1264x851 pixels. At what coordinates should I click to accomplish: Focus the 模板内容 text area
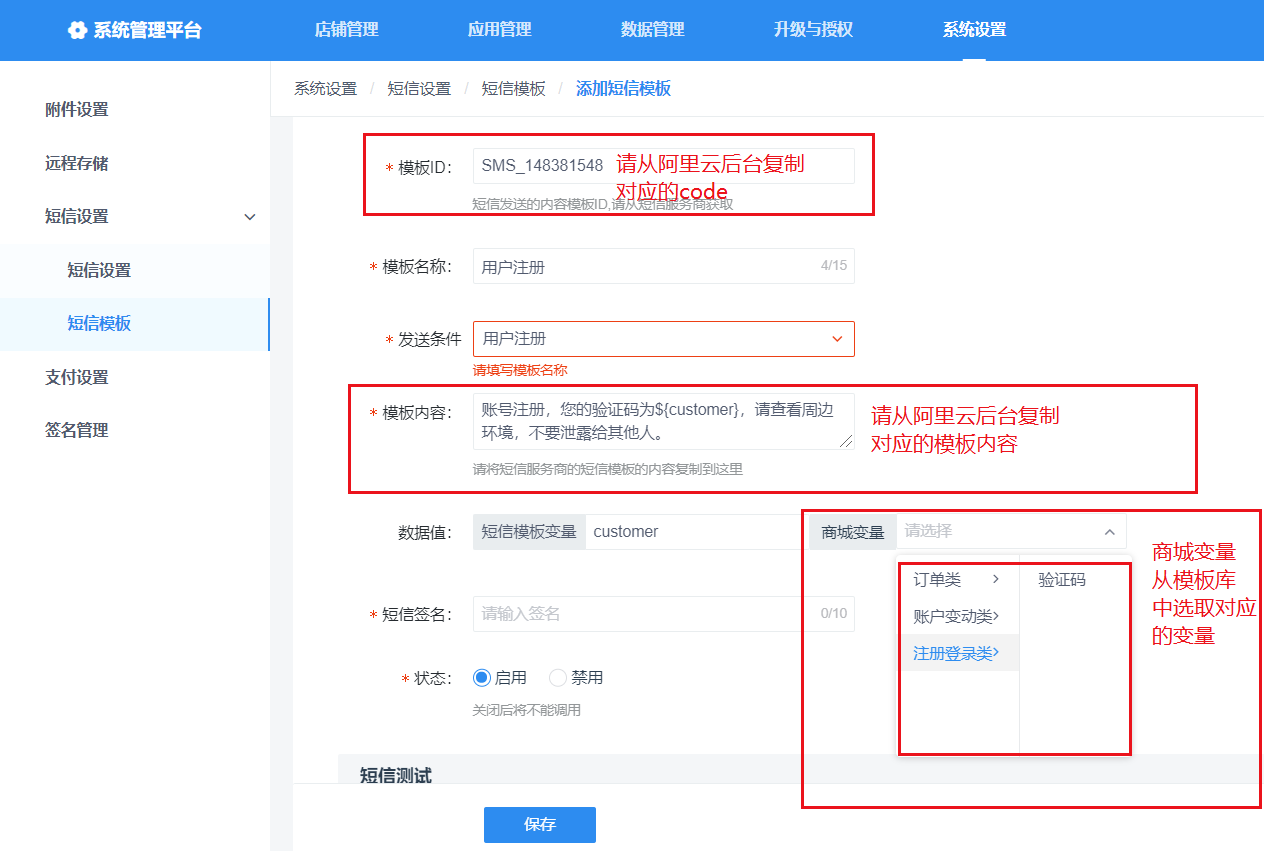coord(663,421)
